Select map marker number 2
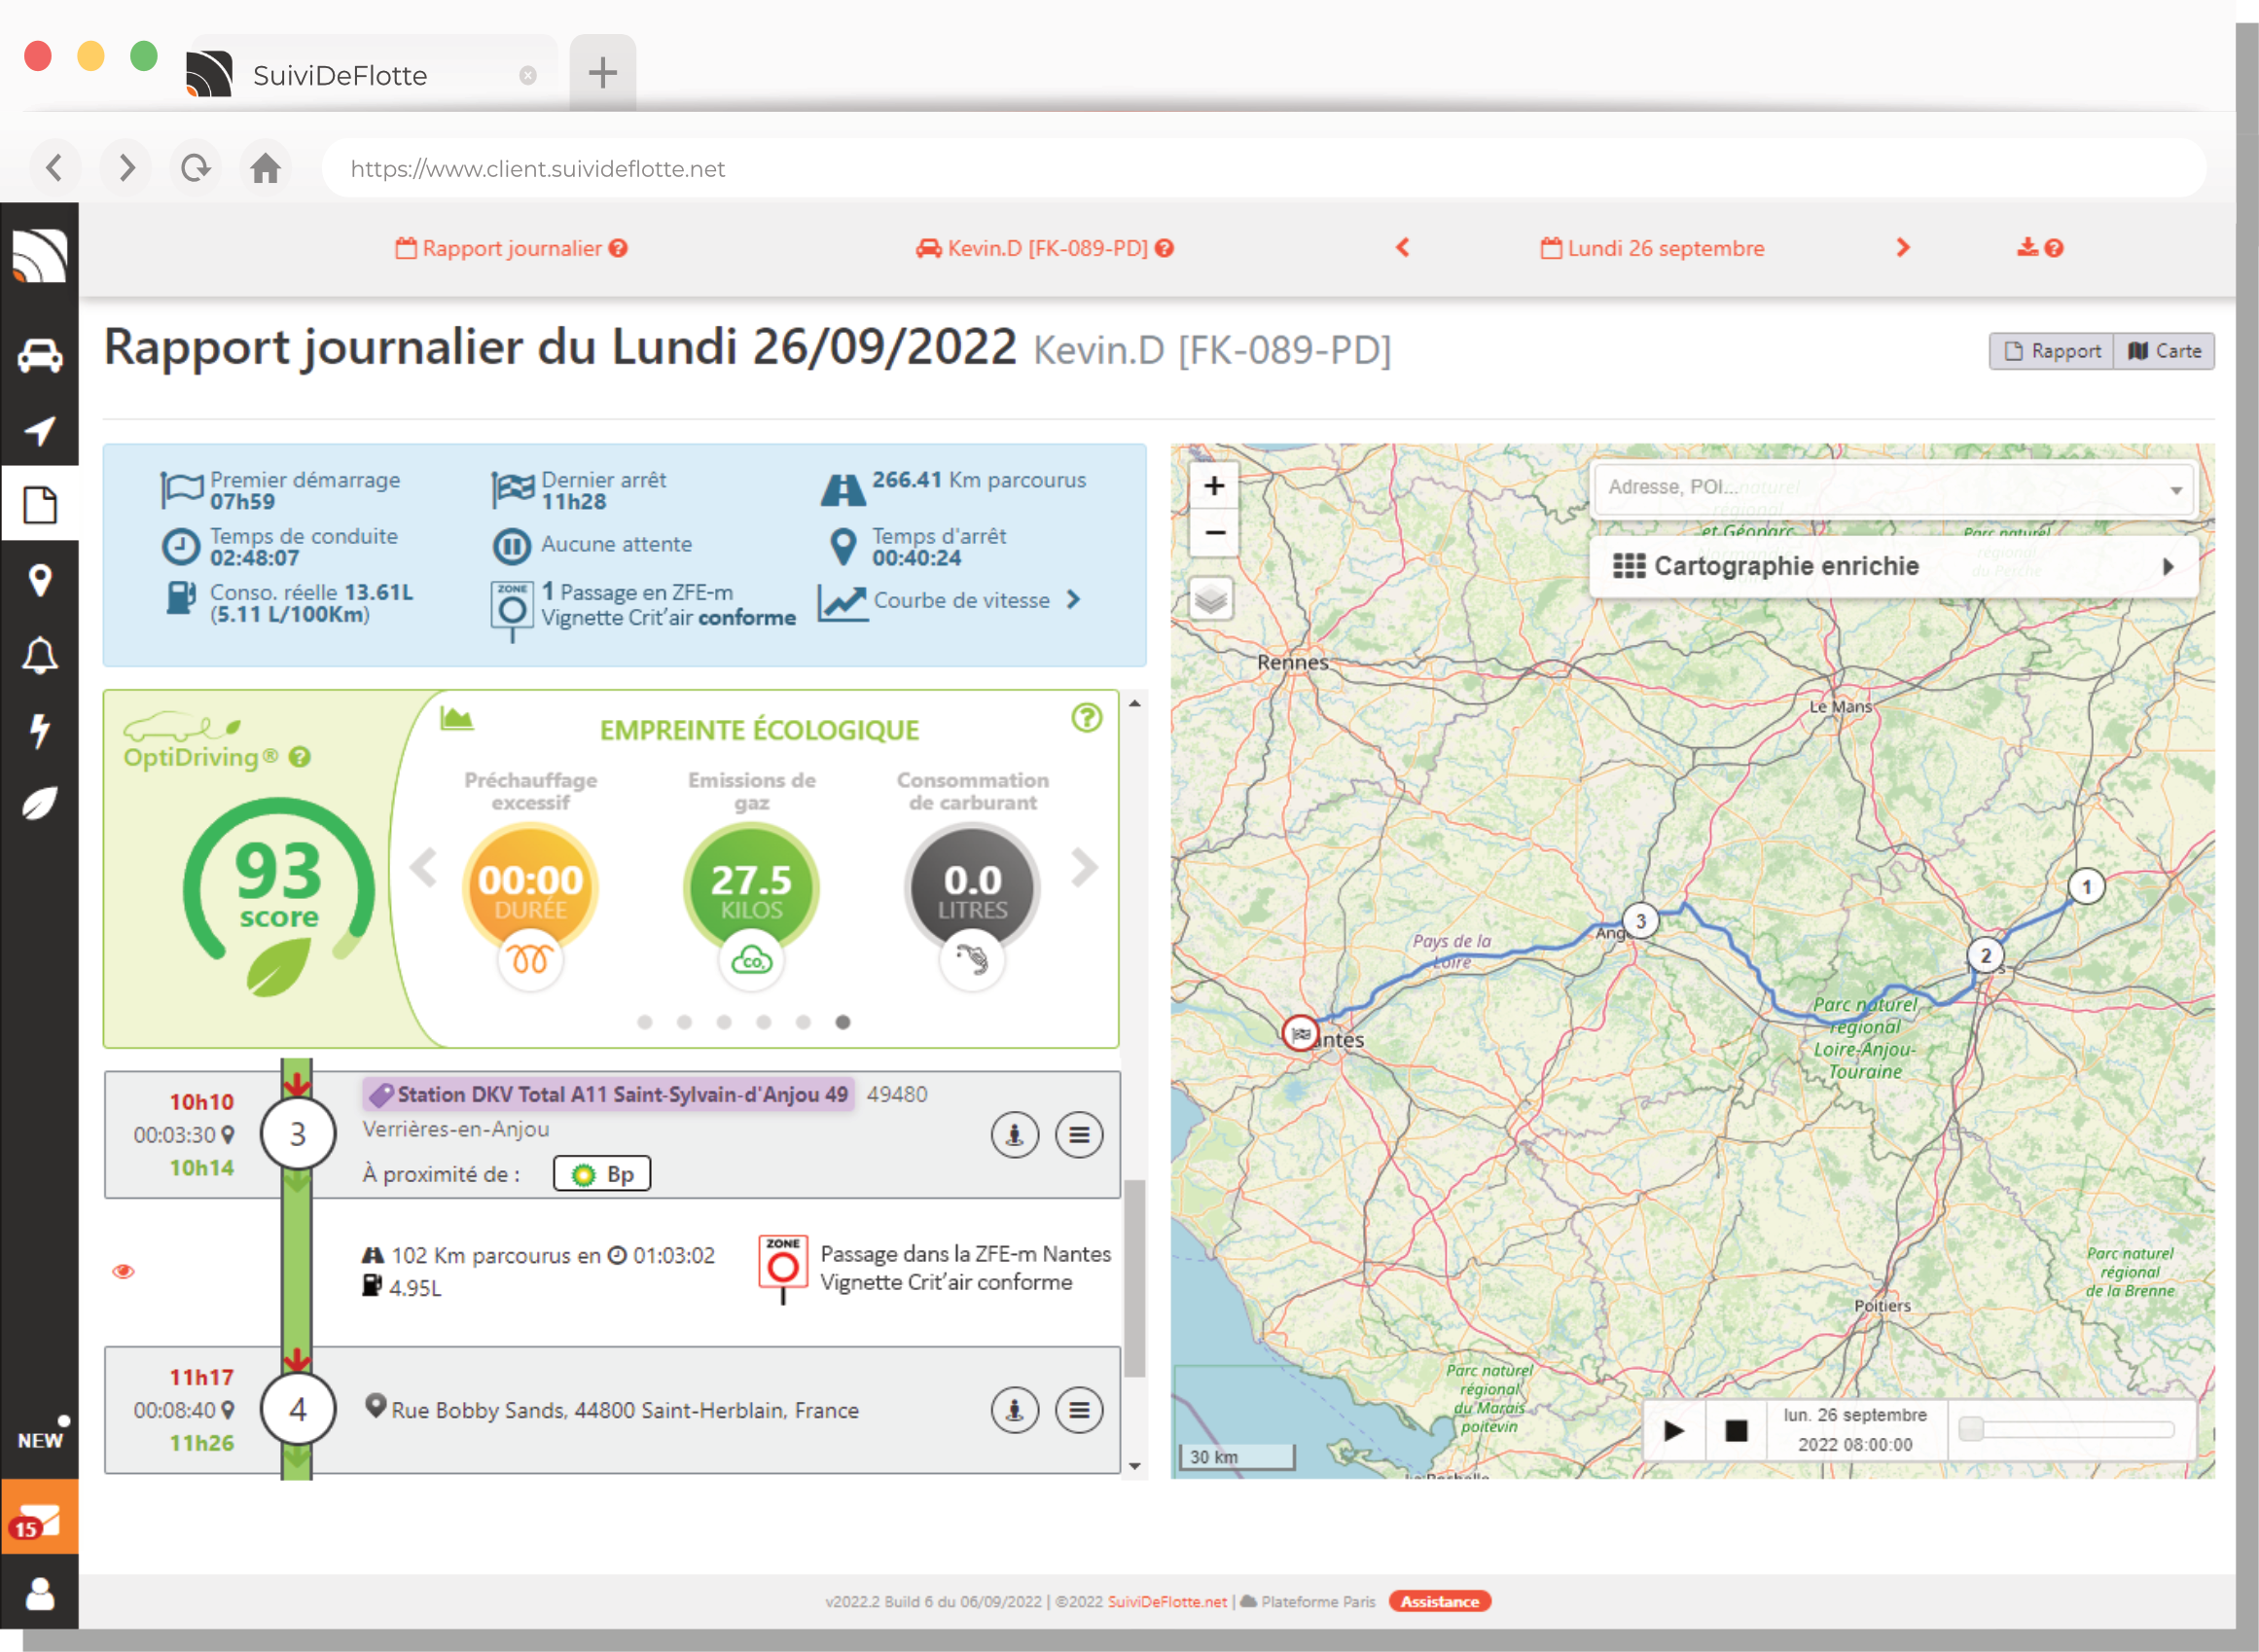The width and height of the screenshot is (2259, 1652). 1985,955
